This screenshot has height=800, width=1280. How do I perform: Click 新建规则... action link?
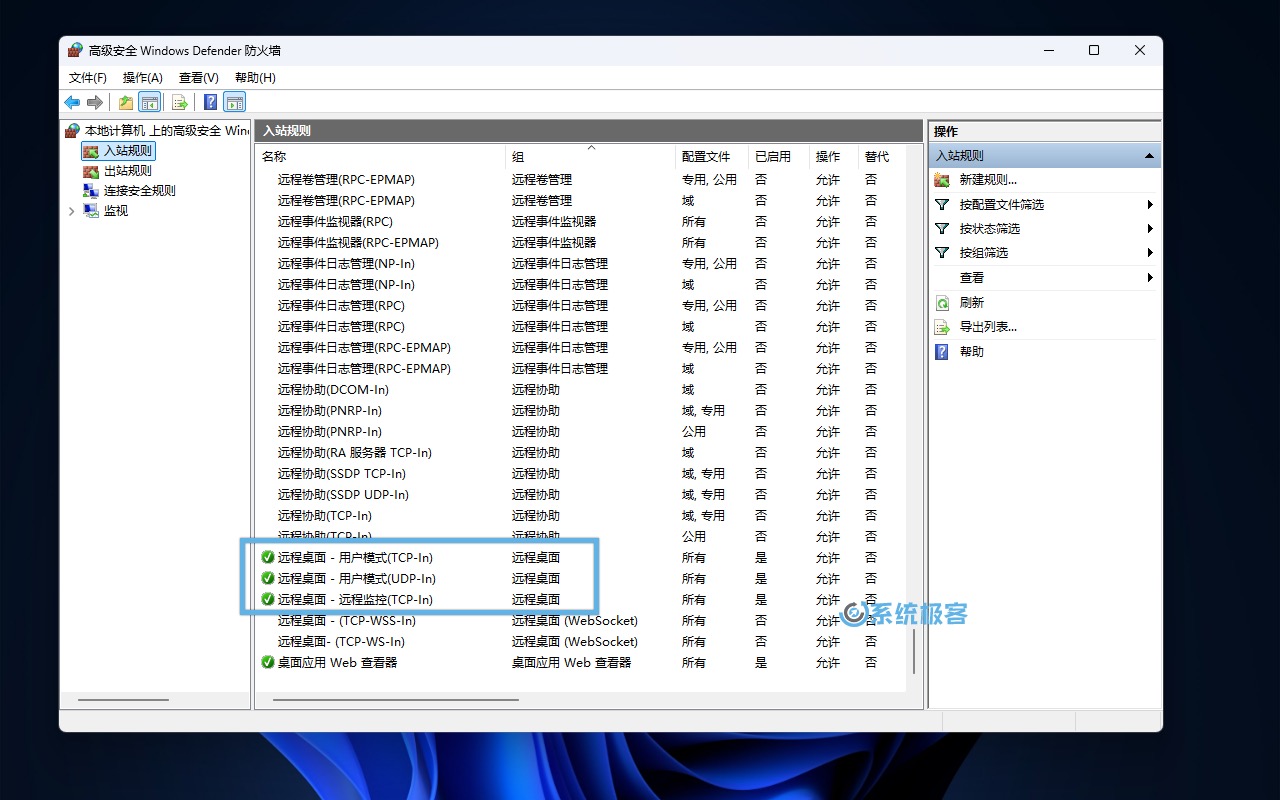tap(988, 180)
